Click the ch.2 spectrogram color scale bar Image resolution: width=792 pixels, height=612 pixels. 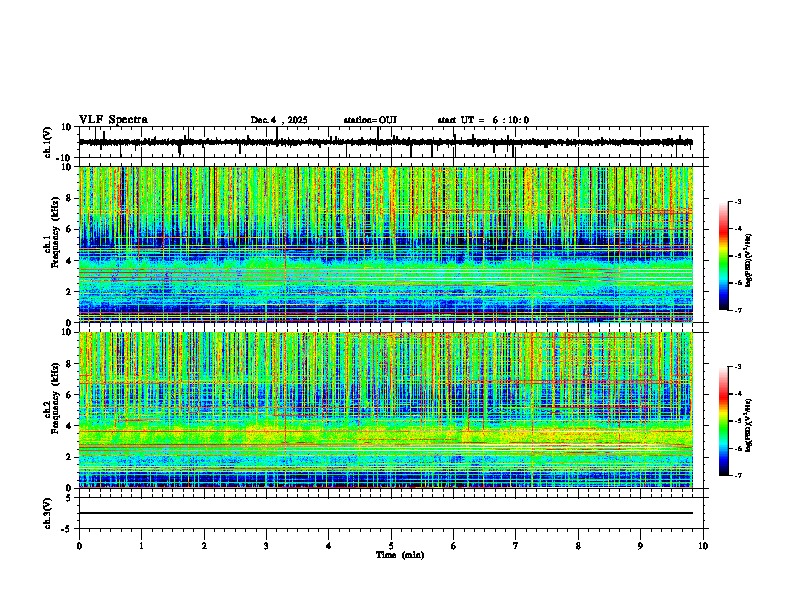pos(723,421)
